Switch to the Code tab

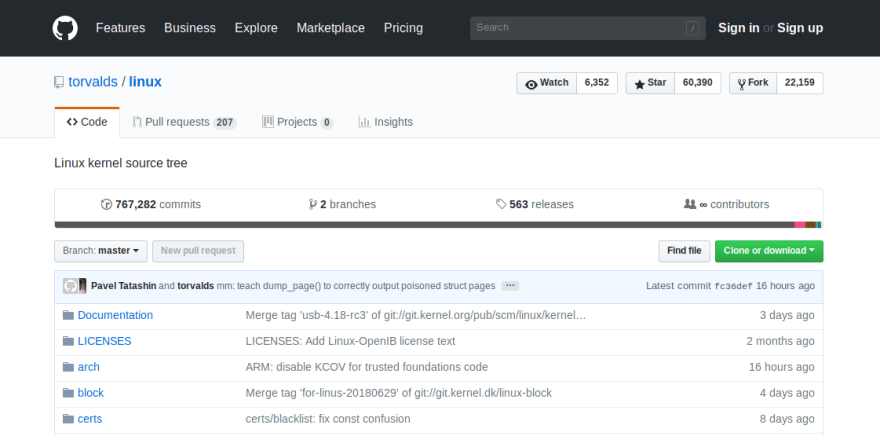[87, 122]
